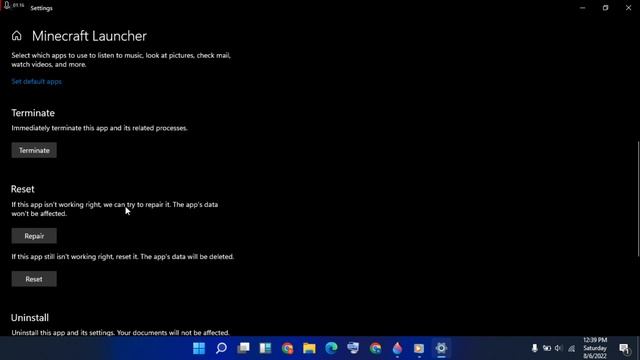Click the 'Uninstall' section heading
Viewport: 640px width, 360px height.
pyautogui.click(x=30, y=318)
